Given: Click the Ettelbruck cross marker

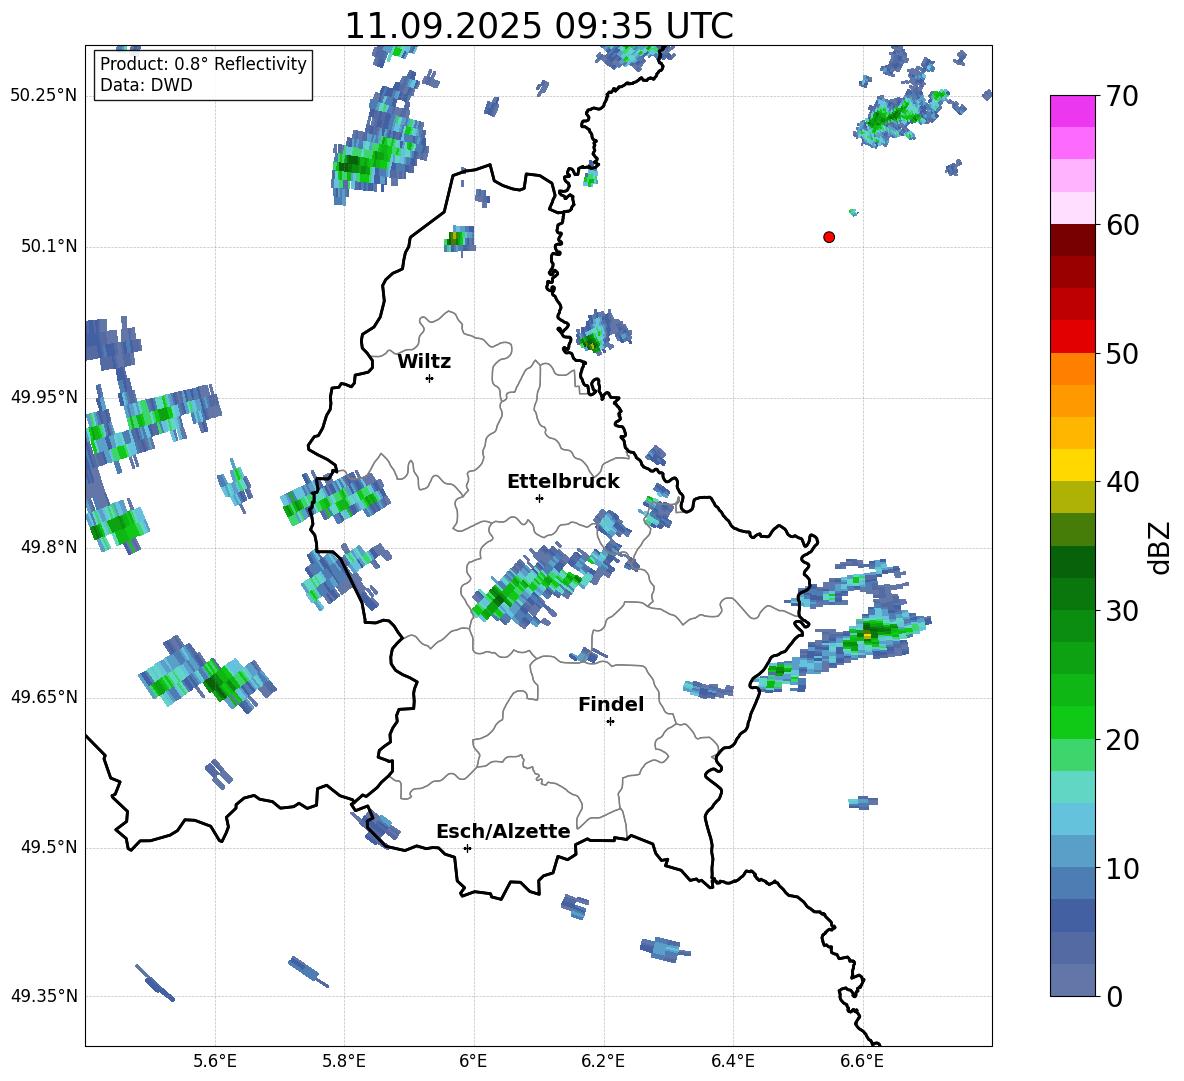Looking at the screenshot, I should (539, 498).
